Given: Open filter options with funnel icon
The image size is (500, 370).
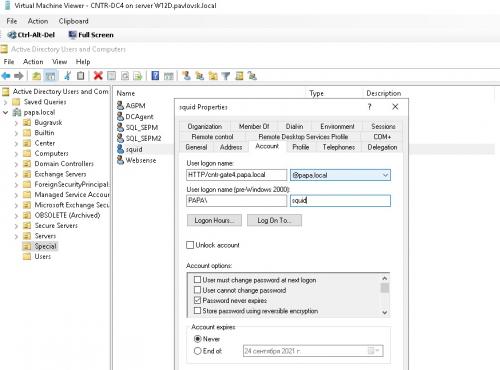Looking at the screenshot, I should (226, 76).
